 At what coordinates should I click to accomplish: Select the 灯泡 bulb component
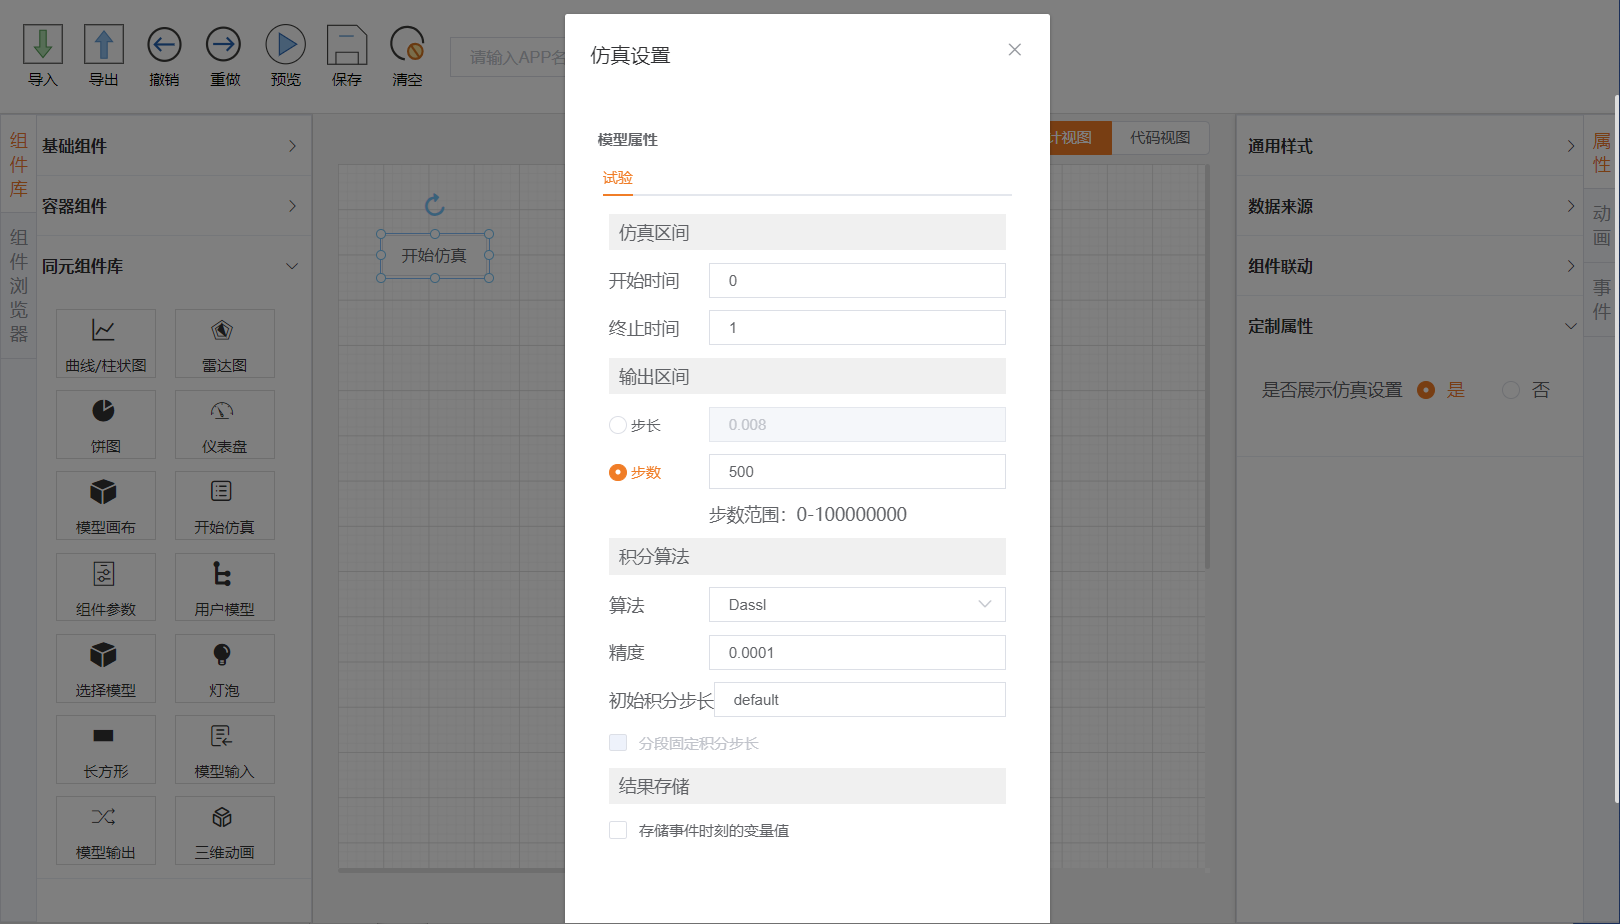pos(224,668)
